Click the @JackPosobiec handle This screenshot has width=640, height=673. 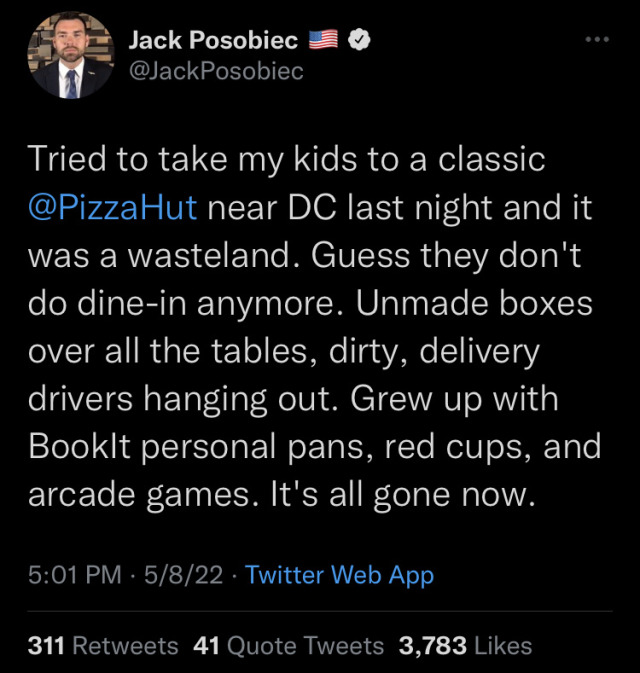(x=215, y=71)
